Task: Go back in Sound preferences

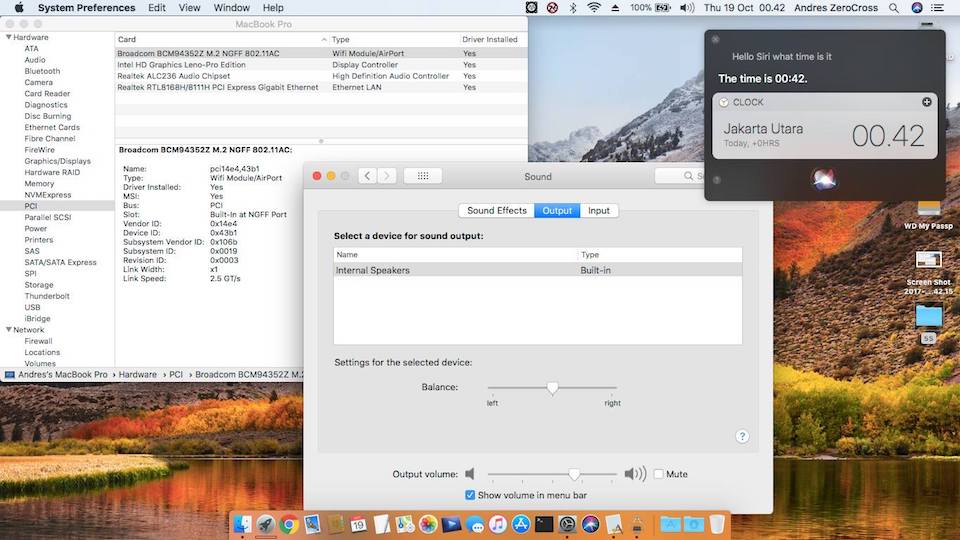Action: (367, 176)
